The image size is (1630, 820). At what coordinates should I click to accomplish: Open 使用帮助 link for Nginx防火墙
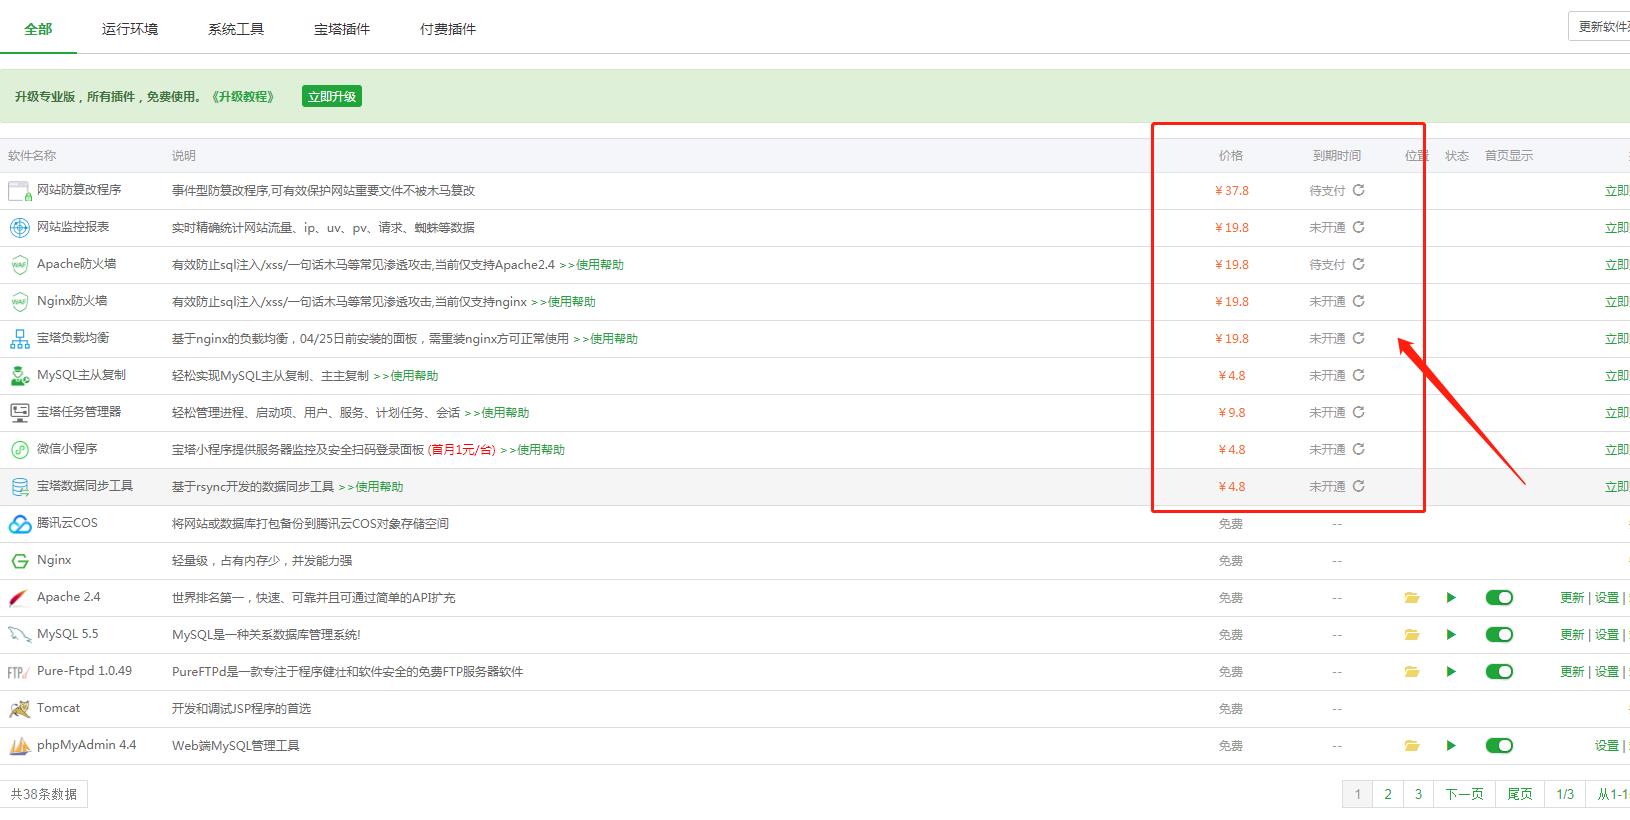563,302
